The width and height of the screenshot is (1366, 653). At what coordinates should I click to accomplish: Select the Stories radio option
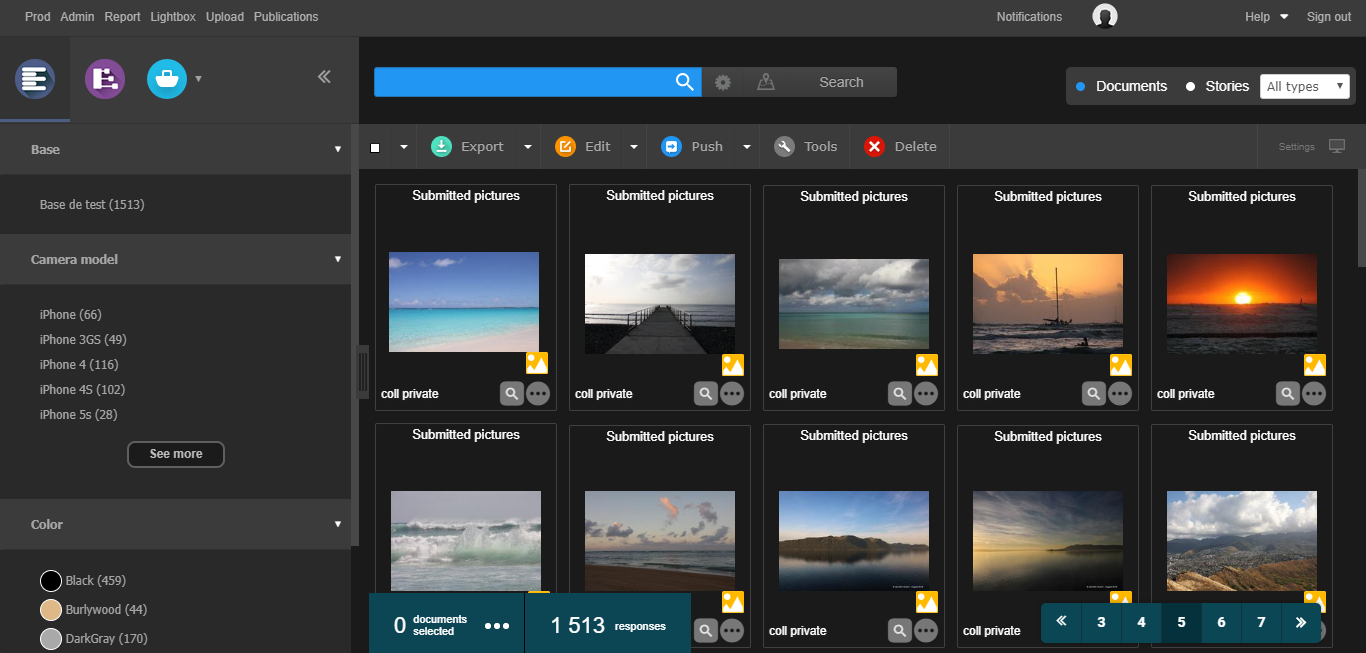(1190, 87)
